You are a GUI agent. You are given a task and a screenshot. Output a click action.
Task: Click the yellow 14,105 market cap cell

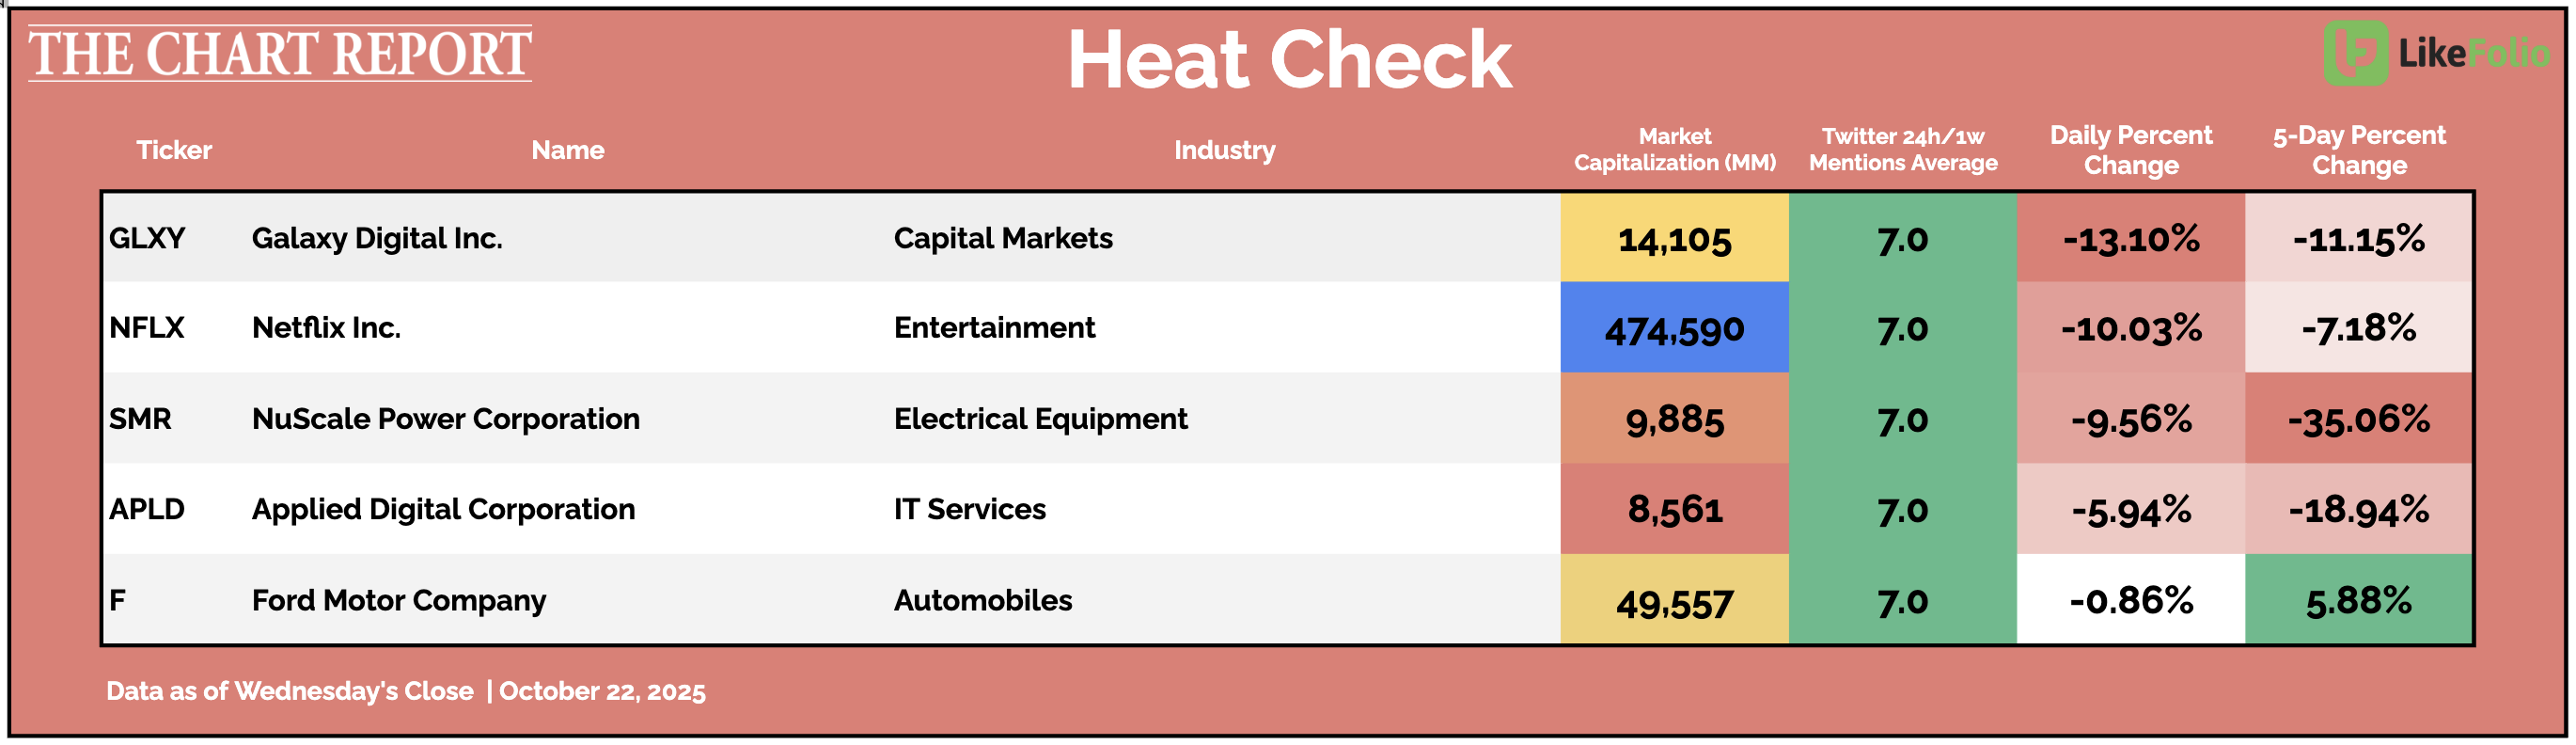tap(1674, 239)
